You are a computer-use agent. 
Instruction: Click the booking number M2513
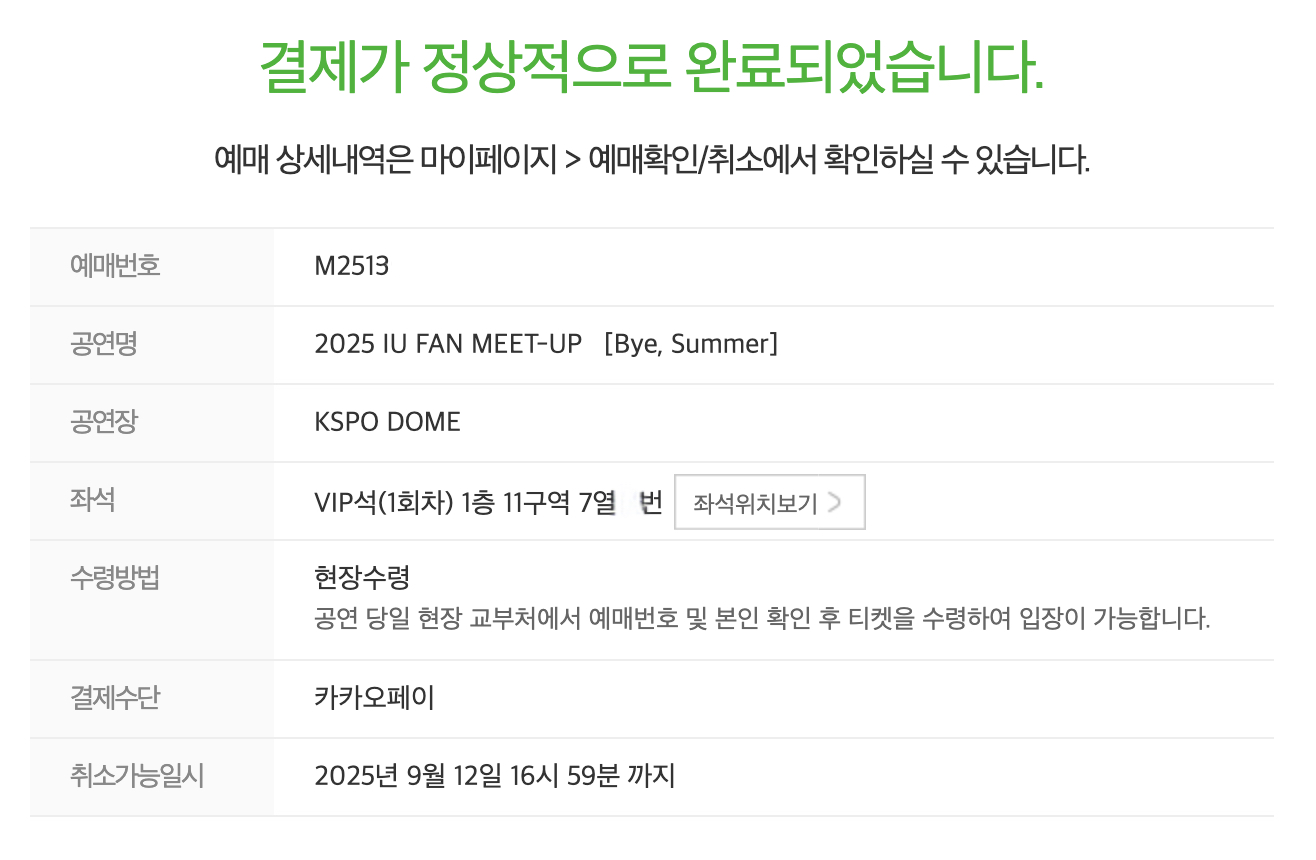[x=351, y=266]
